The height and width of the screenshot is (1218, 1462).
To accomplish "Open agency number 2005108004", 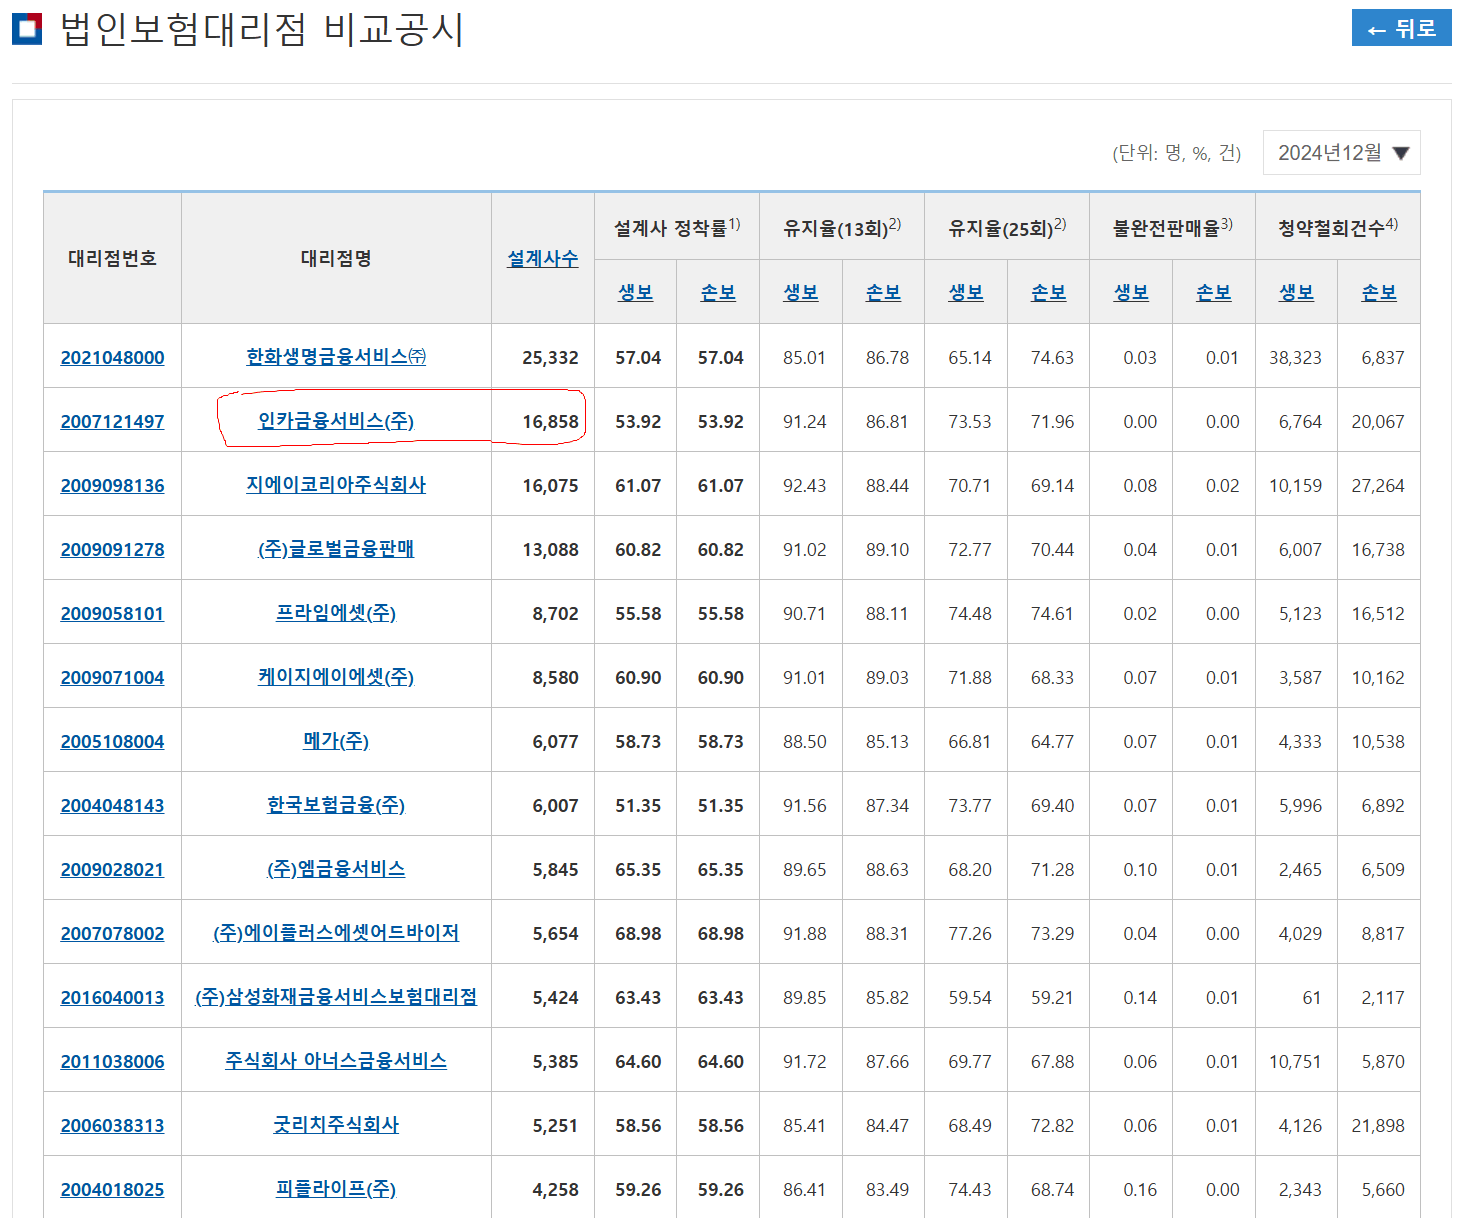I will [112, 741].
